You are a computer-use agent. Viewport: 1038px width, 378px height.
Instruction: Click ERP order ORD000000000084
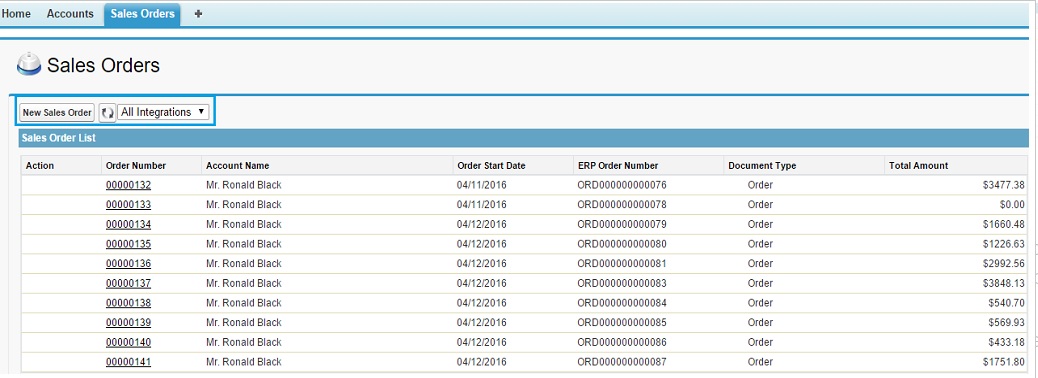[622, 303]
